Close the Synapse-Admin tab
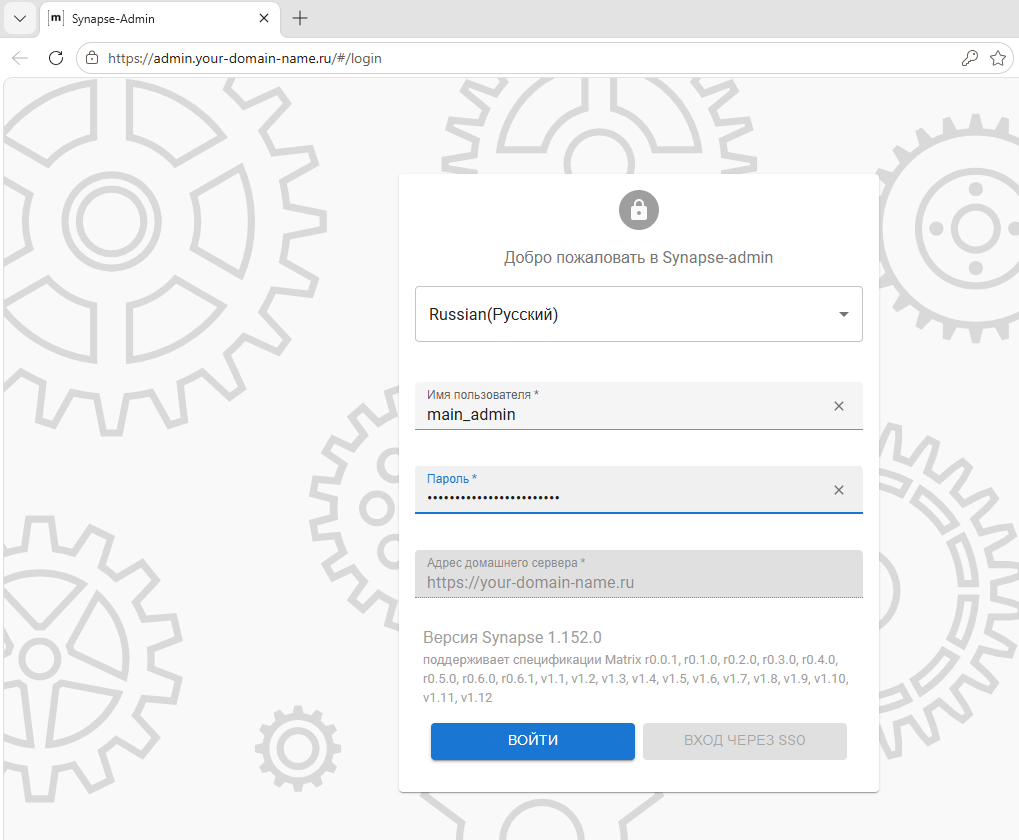The width and height of the screenshot is (1019, 840). (264, 18)
